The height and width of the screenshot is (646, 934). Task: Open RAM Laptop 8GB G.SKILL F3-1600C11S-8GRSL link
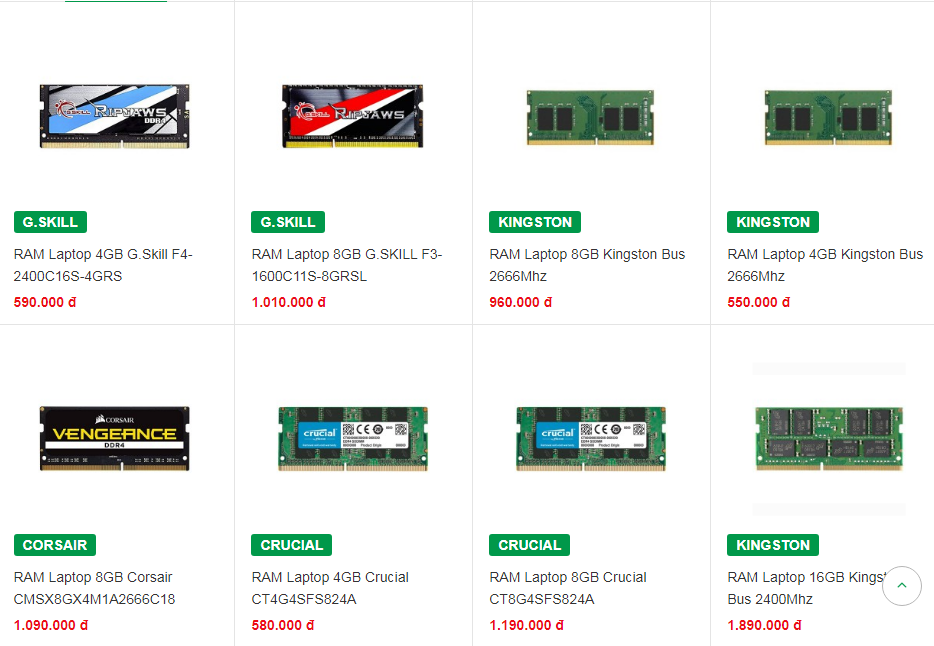tap(347, 265)
